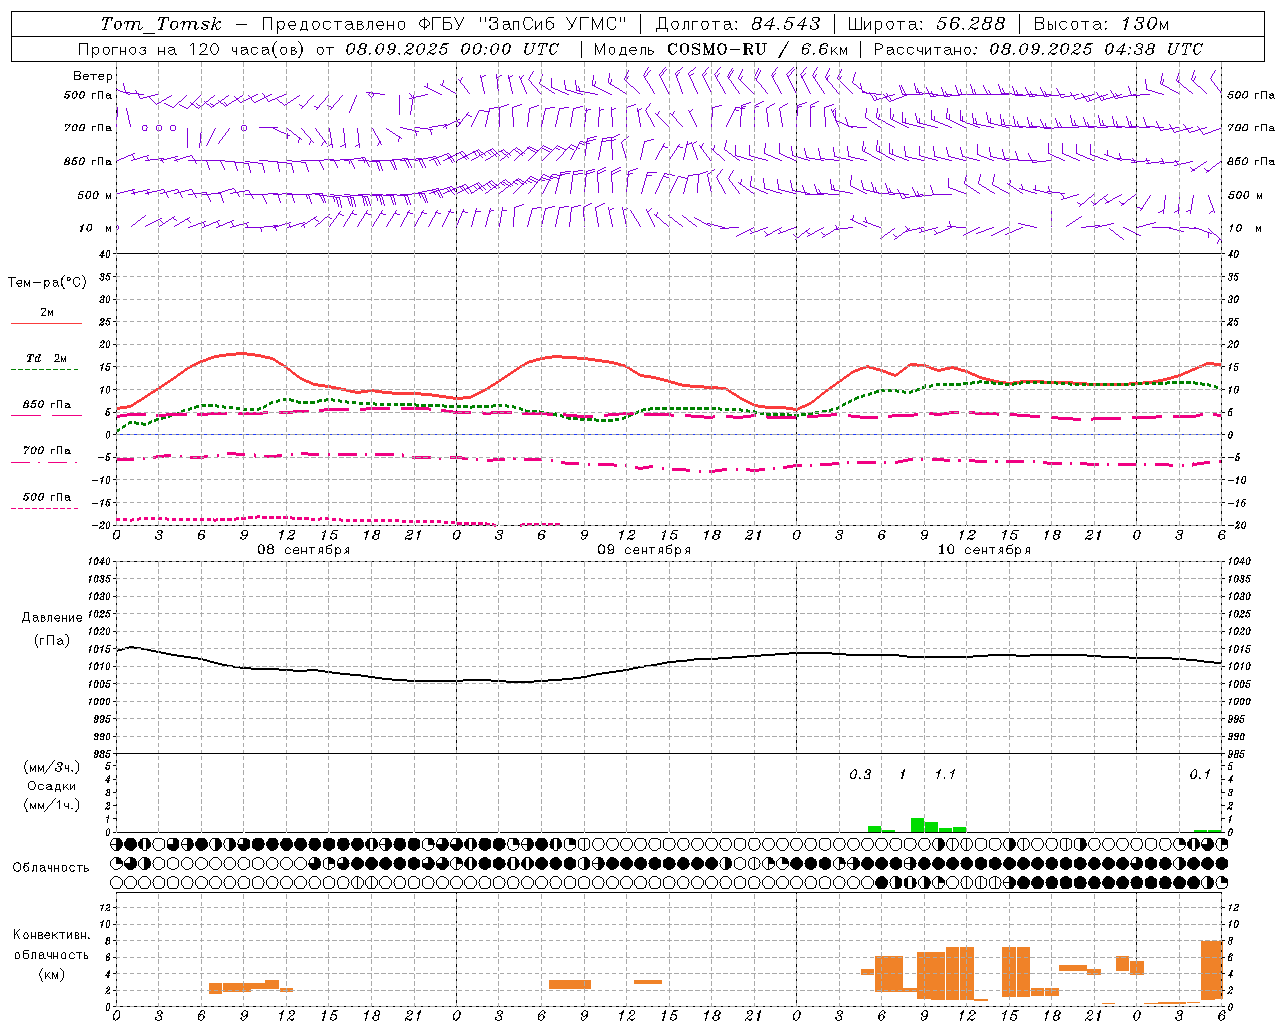Click the tallest green precipitation bar
Image resolution: width=1280 pixels, height=1024 pixels.
(x=917, y=825)
